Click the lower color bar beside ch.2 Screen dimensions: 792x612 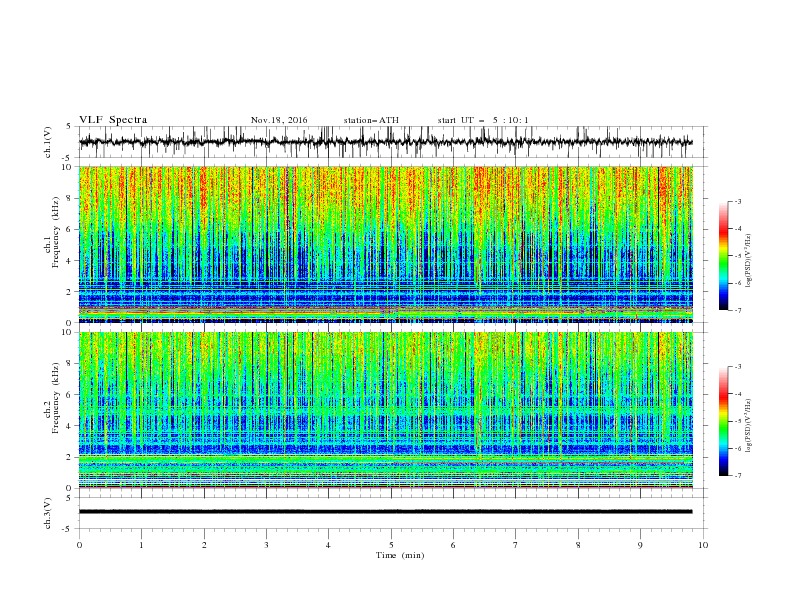point(723,421)
